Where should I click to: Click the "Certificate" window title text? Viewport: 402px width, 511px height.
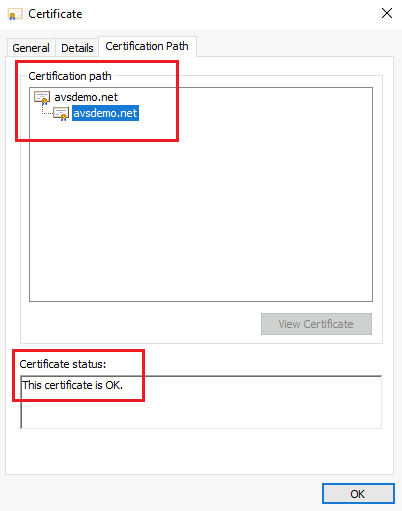pyautogui.click(x=55, y=14)
